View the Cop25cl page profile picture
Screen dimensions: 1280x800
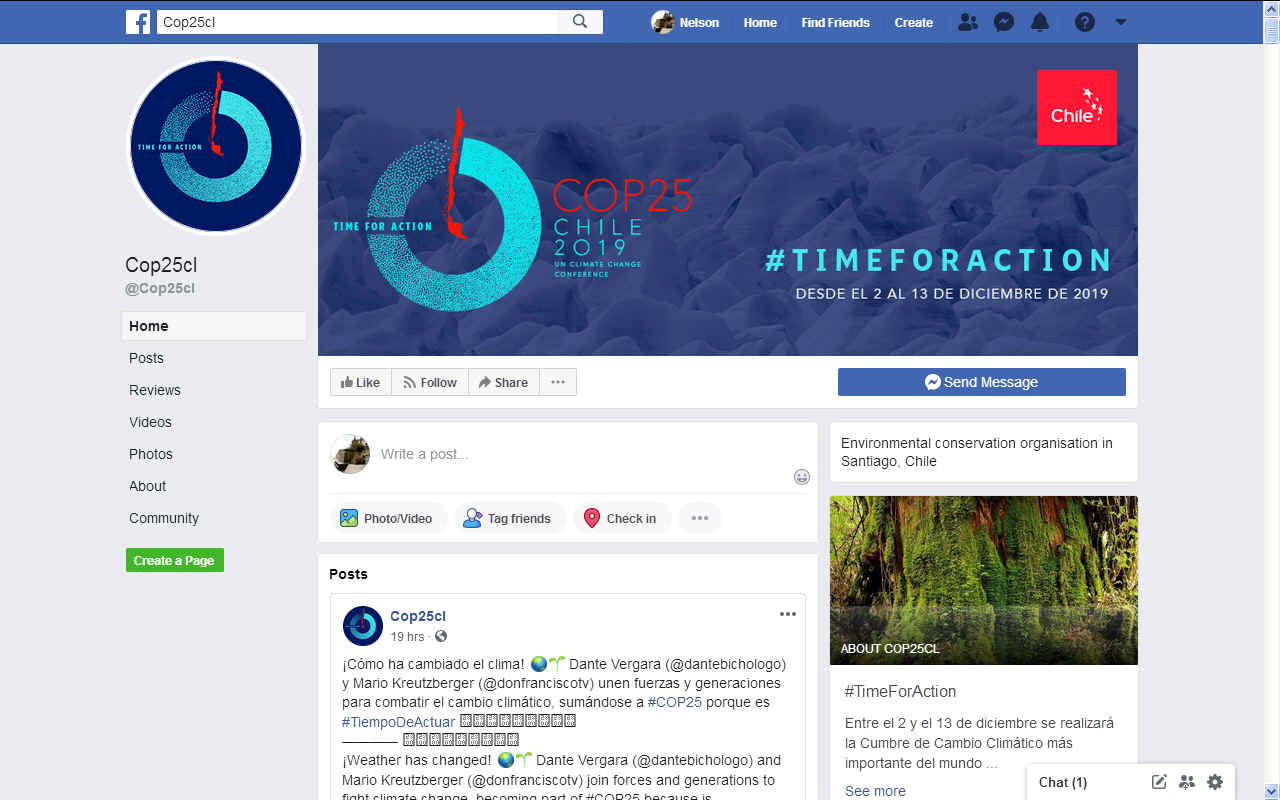[215, 146]
